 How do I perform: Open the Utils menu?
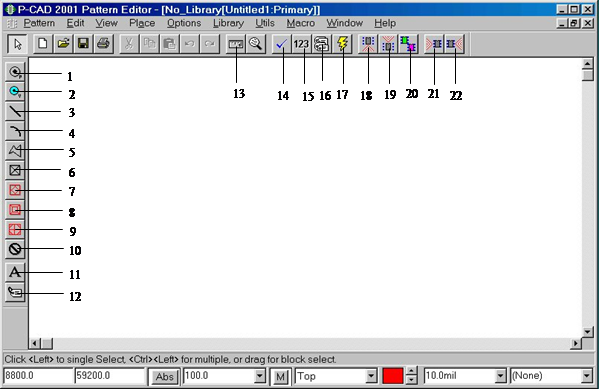(265, 23)
